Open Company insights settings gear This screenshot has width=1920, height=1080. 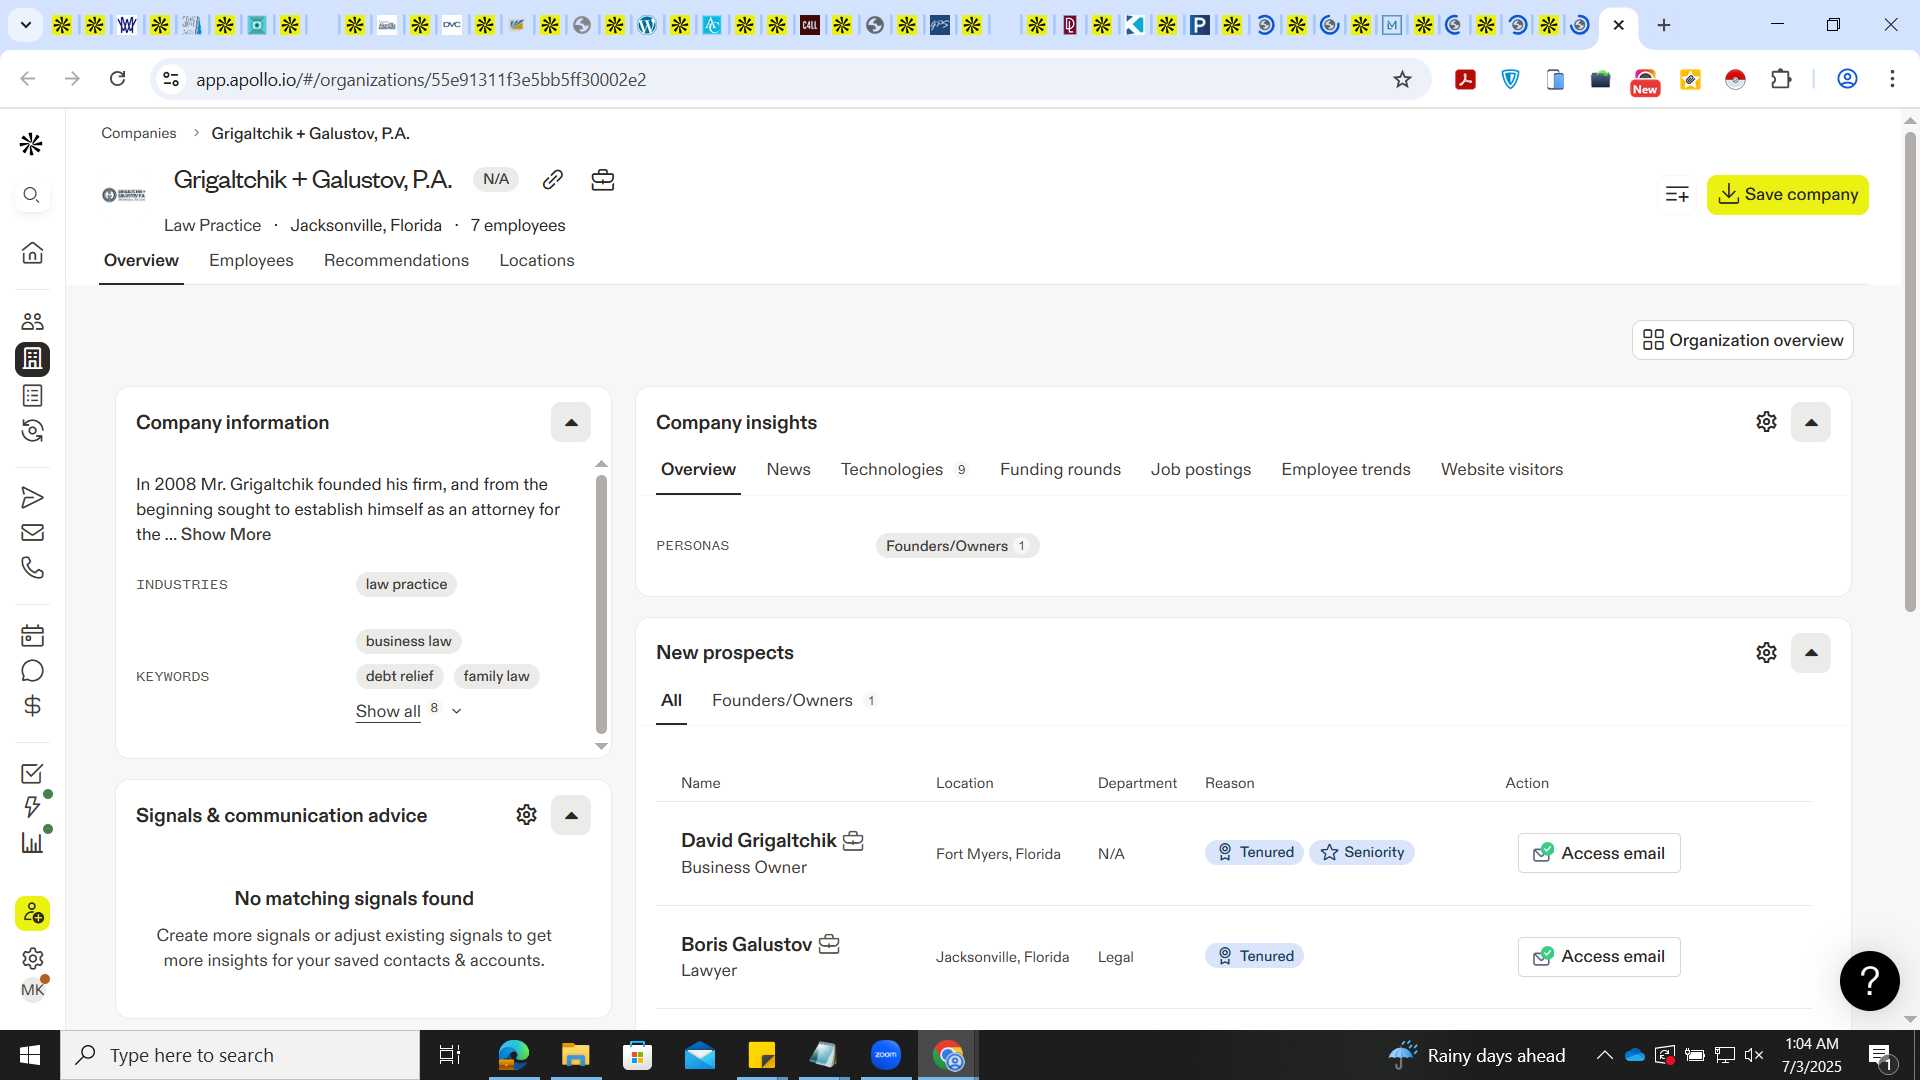pyautogui.click(x=1767, y=422)
